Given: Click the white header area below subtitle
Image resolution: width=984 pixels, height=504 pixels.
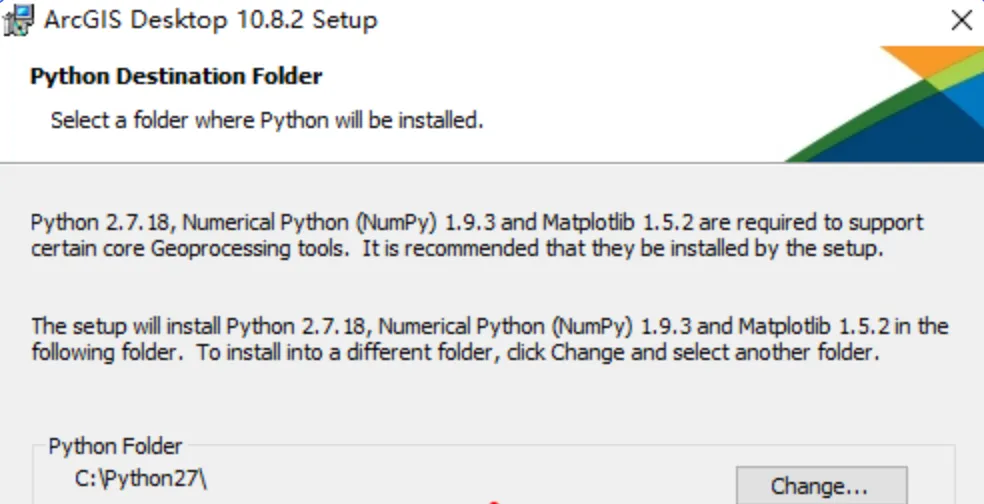Looking at the screenshot, I should [x=400, y=147].
